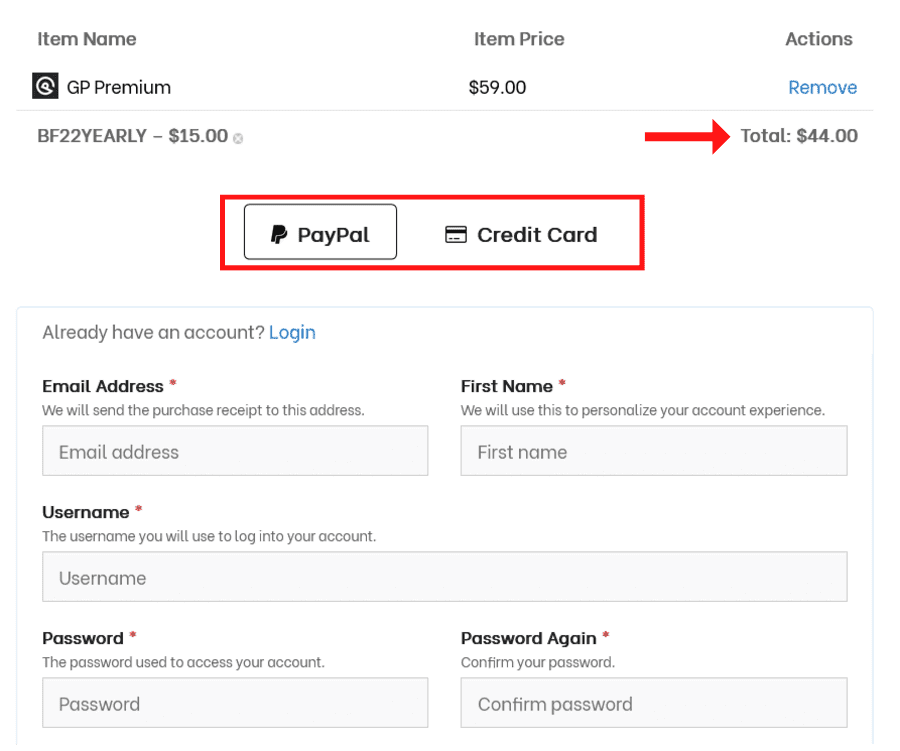Focus the Username input field
900x751 pixels.
click(x=445, y=576)
